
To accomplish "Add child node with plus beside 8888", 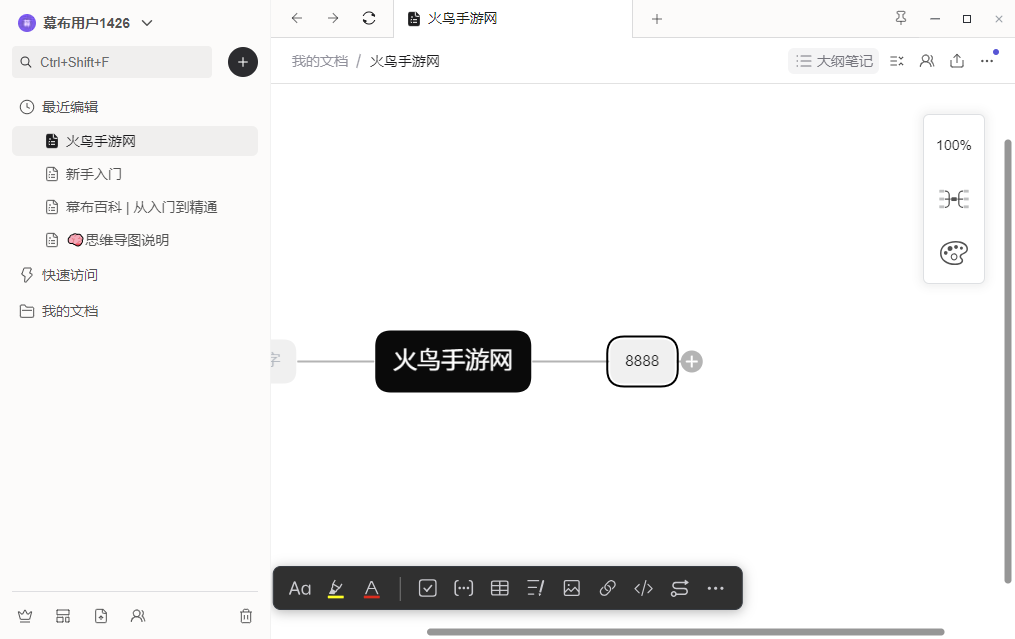I will pos(692,361).
